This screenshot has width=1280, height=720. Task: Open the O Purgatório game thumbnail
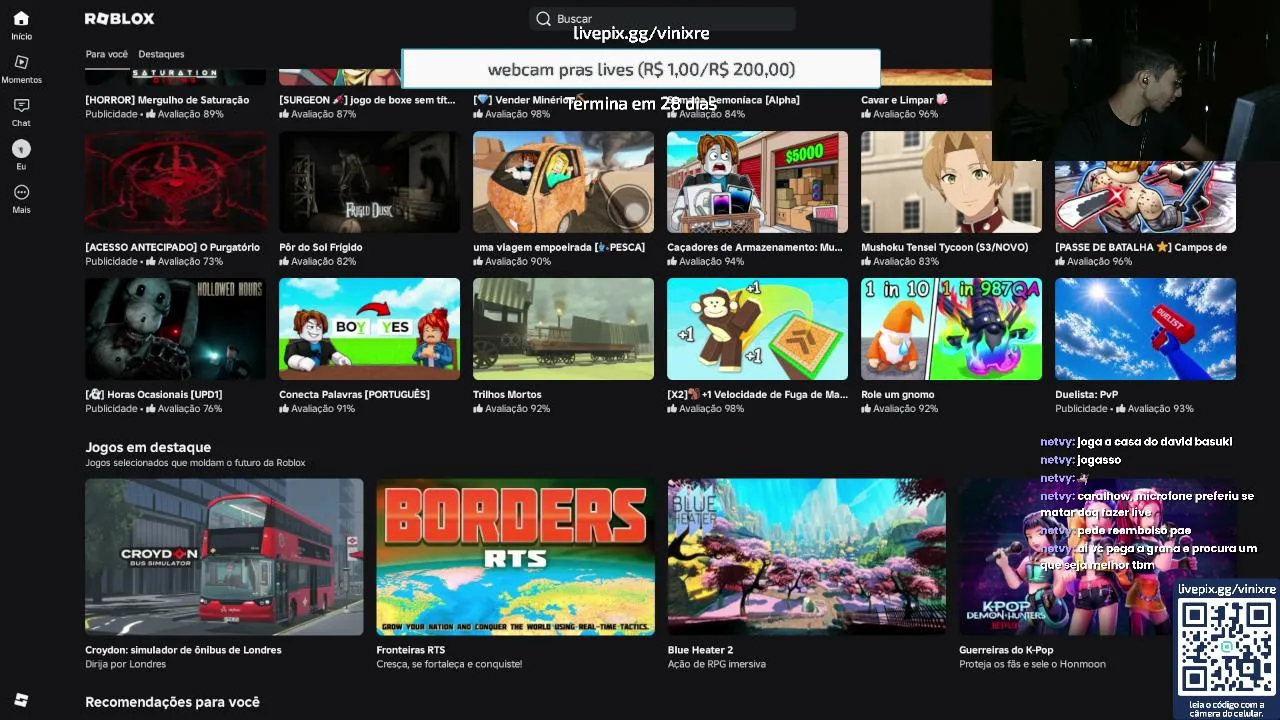175,182
